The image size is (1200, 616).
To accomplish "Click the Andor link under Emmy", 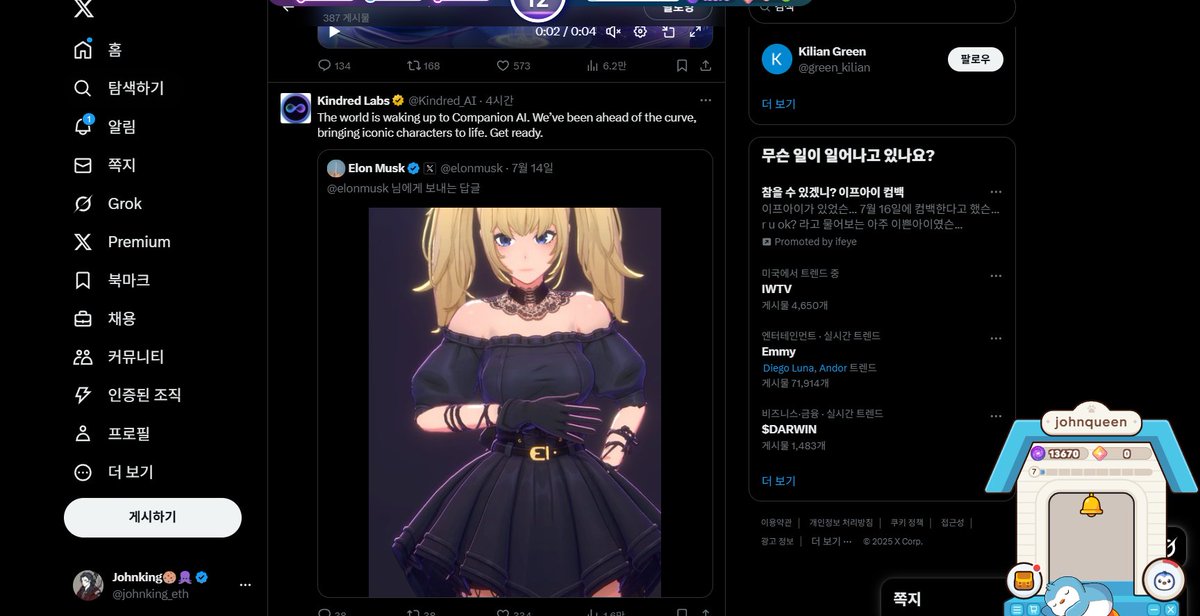I will [833, 368].
